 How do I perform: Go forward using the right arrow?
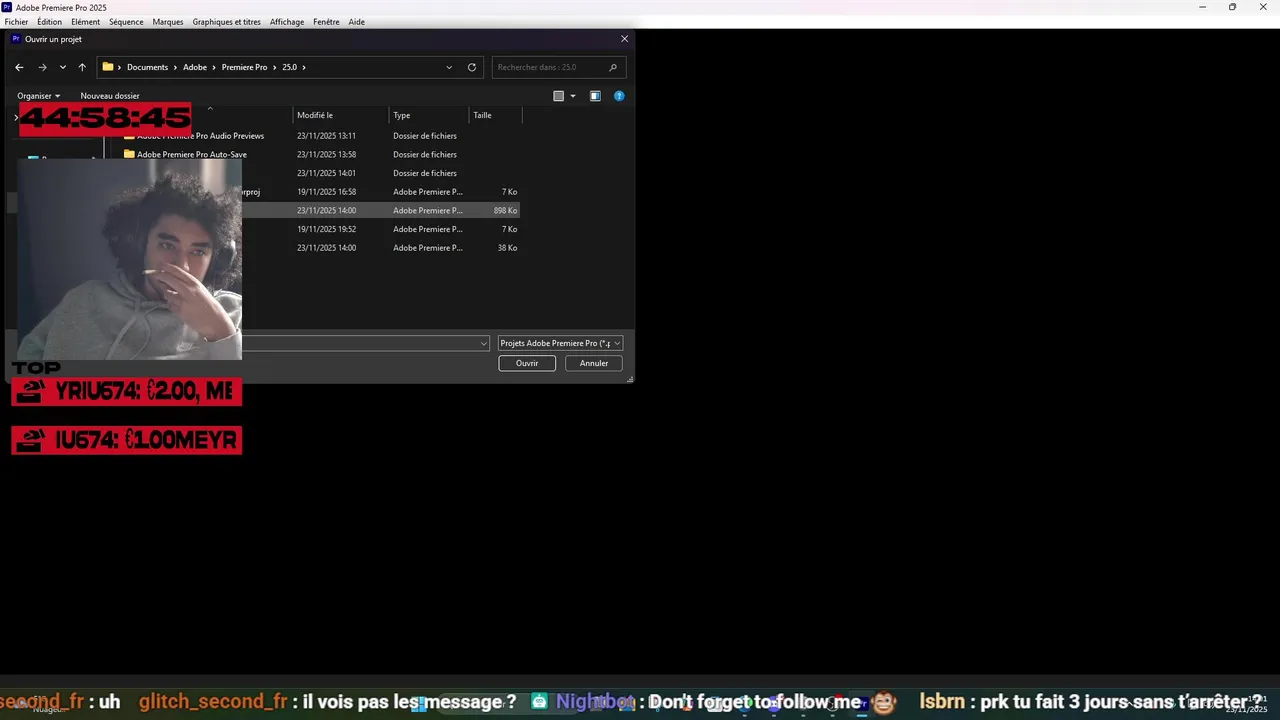click(x=42, y=67)
